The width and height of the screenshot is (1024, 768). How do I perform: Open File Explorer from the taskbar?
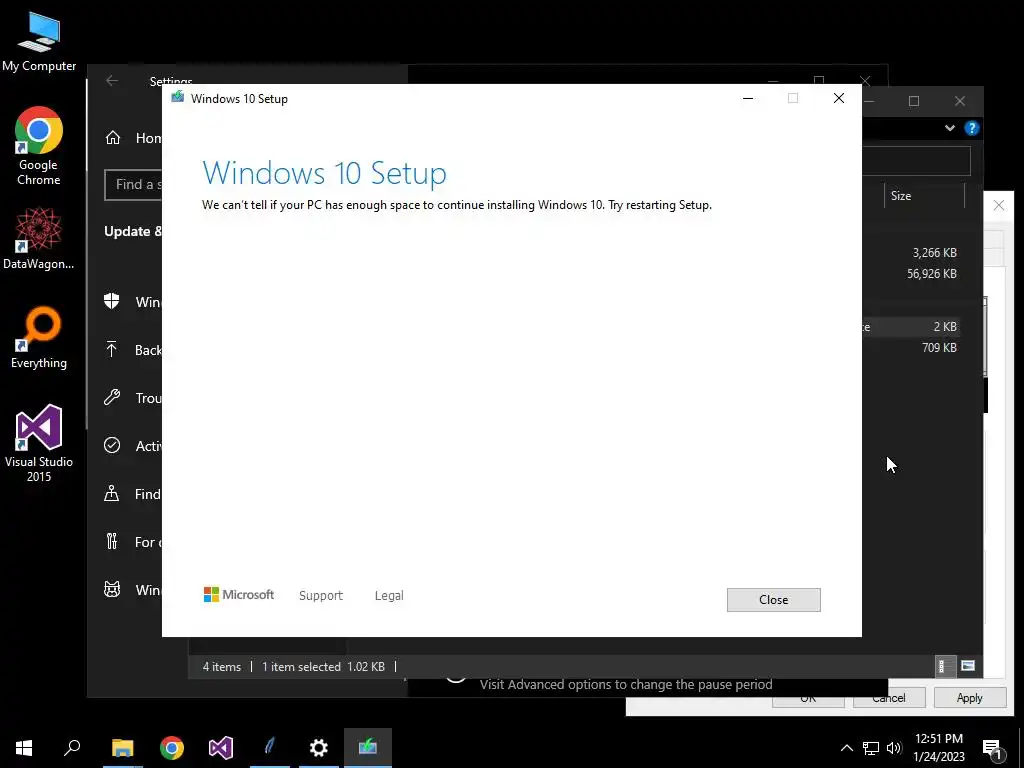pos(122,748)
